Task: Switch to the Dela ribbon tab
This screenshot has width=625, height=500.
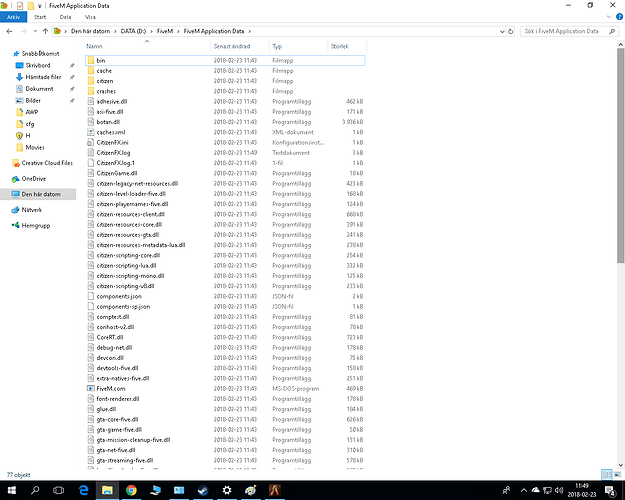Action: [x=65, y=17]
